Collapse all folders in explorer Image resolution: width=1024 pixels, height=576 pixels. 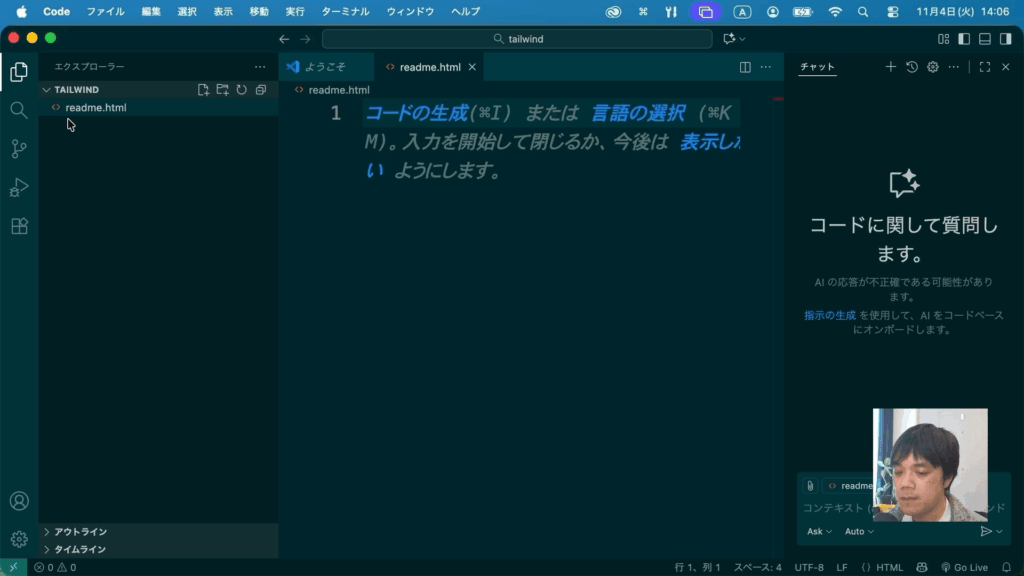tap(260, 90)
